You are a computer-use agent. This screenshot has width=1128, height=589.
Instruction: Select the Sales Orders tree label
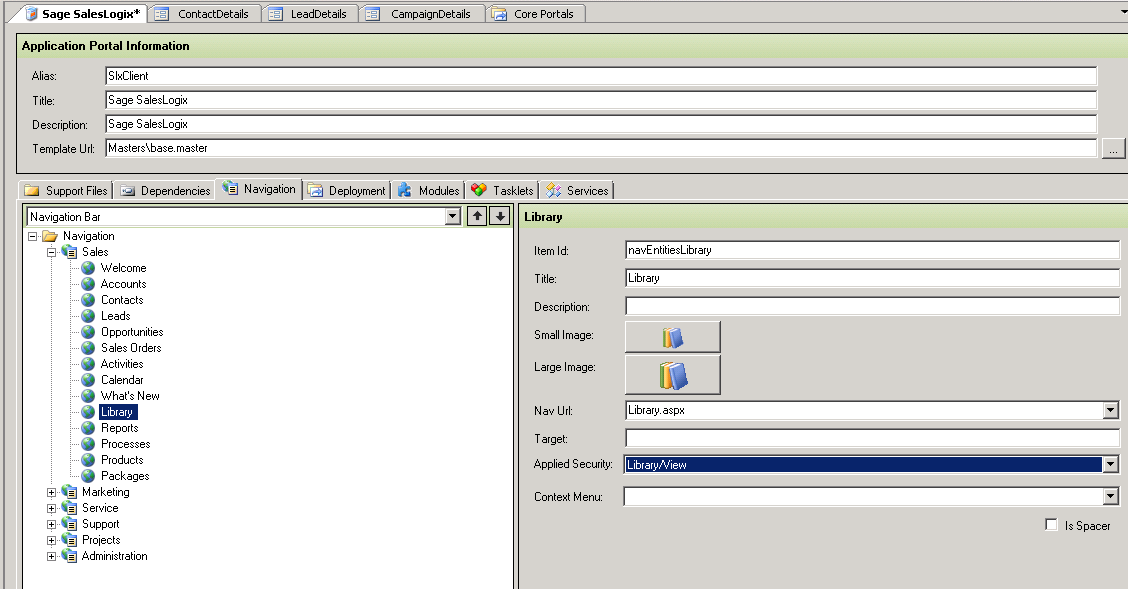pos(131,348)
